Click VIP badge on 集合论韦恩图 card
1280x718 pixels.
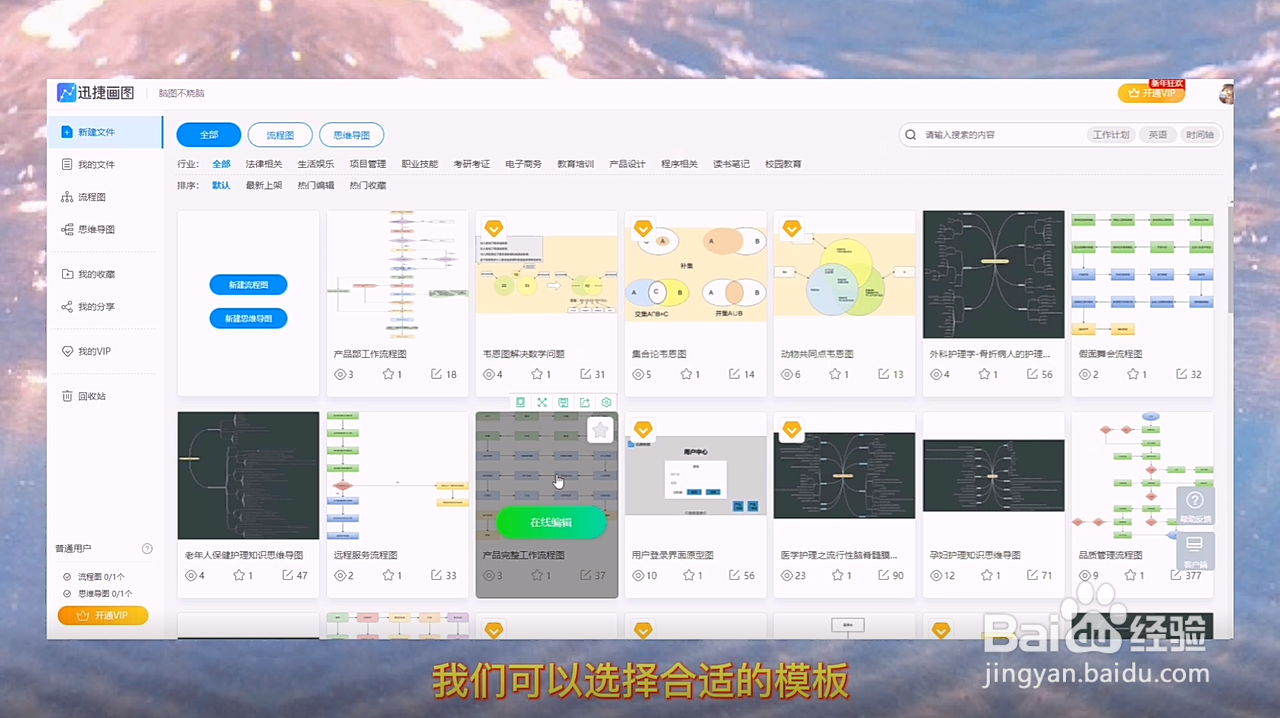pos(643,228)
